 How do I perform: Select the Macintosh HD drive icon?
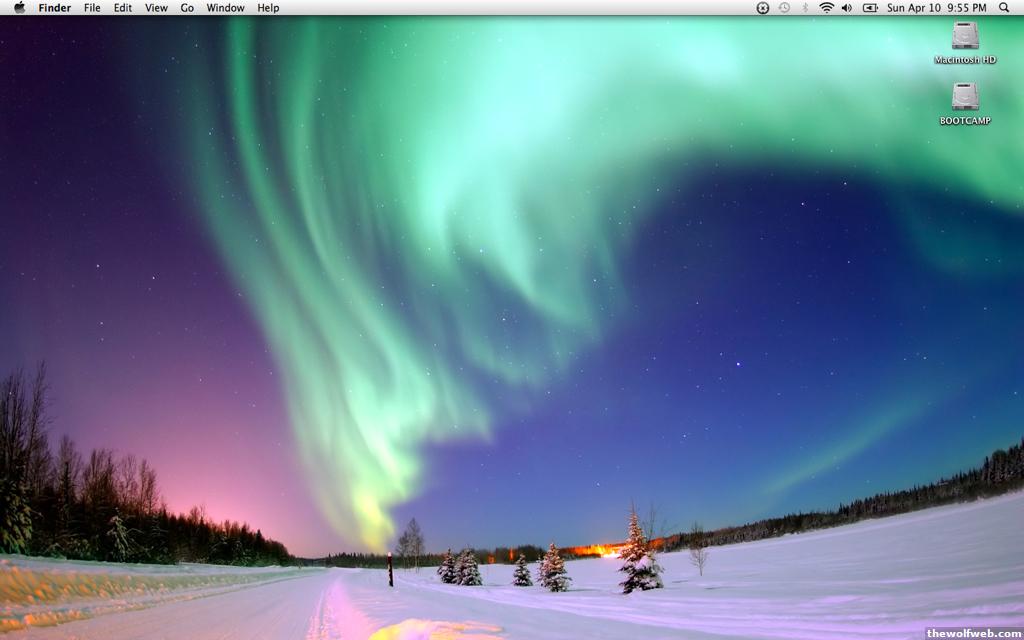pyautogui.click(x=965, y=36)
